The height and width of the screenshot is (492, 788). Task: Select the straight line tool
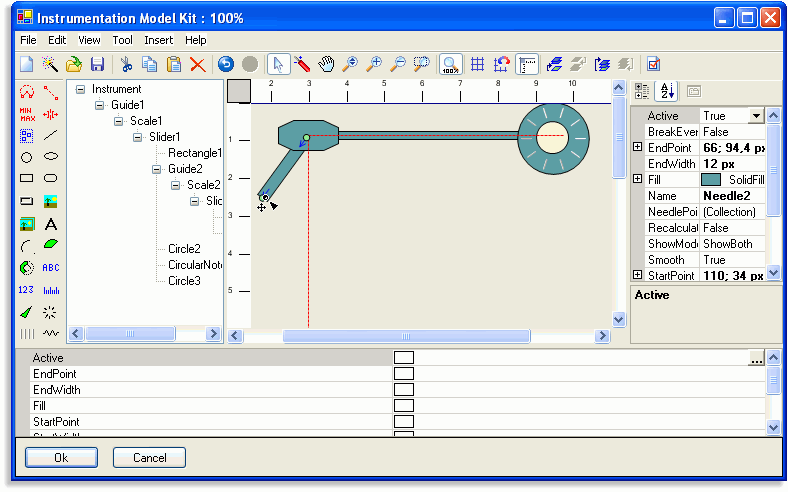click(x=51, y=135)
